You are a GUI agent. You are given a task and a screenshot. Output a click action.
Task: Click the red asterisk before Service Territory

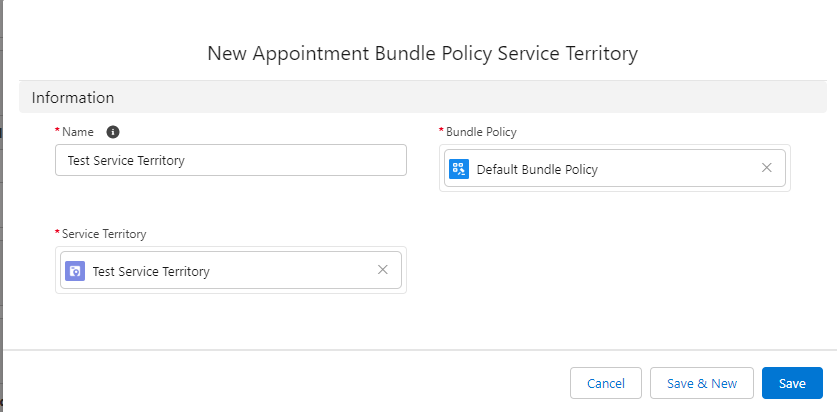(57, 232)
